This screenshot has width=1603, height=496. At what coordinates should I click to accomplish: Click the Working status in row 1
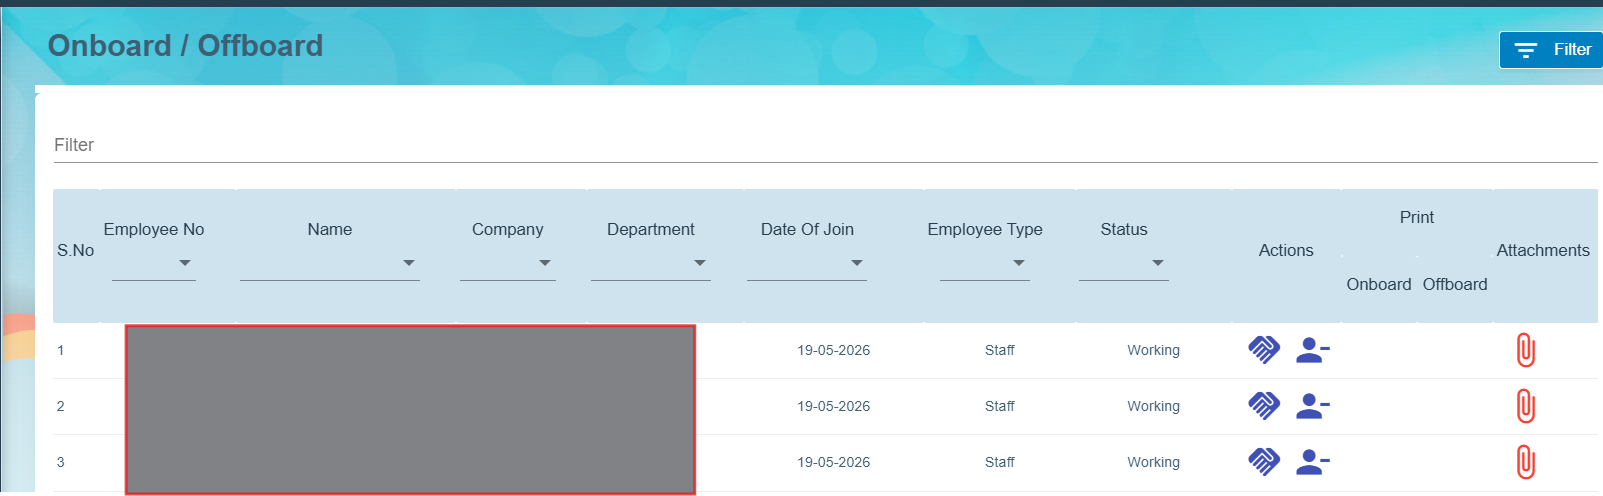click(1154, 350)
